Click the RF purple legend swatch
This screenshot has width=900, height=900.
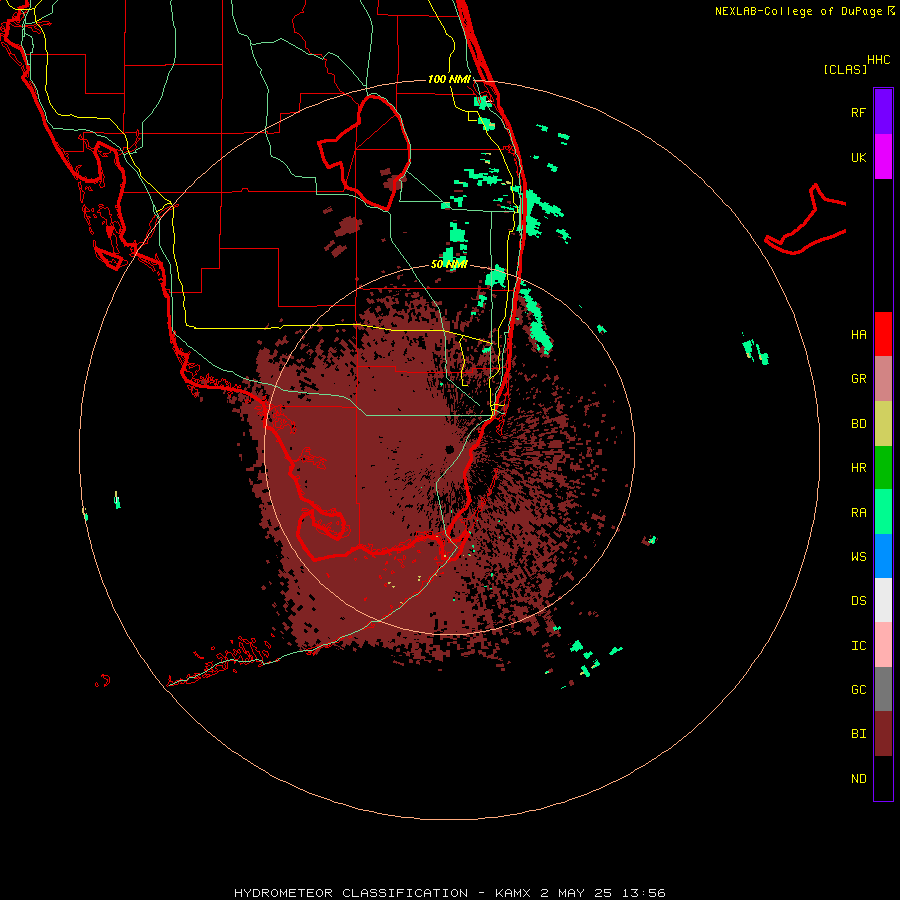[883, 112]
